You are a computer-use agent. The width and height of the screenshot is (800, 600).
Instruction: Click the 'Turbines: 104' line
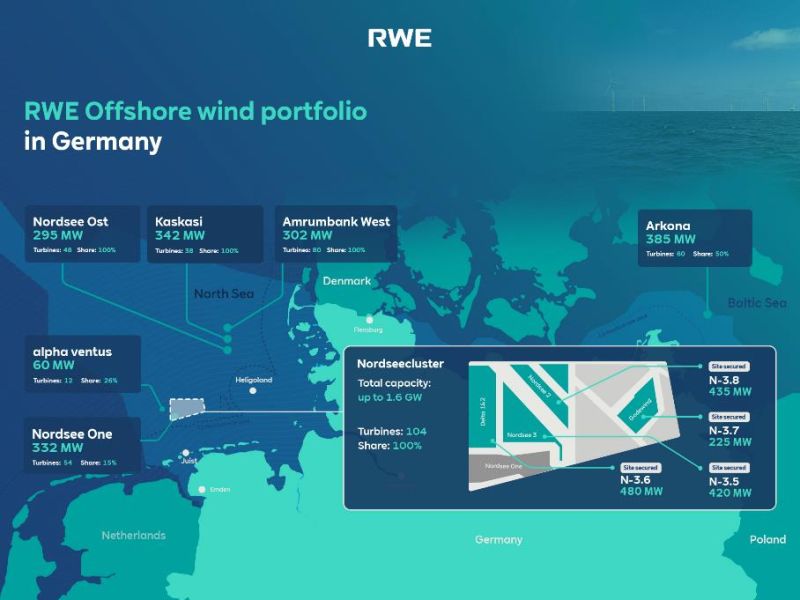tap(392, 431)
